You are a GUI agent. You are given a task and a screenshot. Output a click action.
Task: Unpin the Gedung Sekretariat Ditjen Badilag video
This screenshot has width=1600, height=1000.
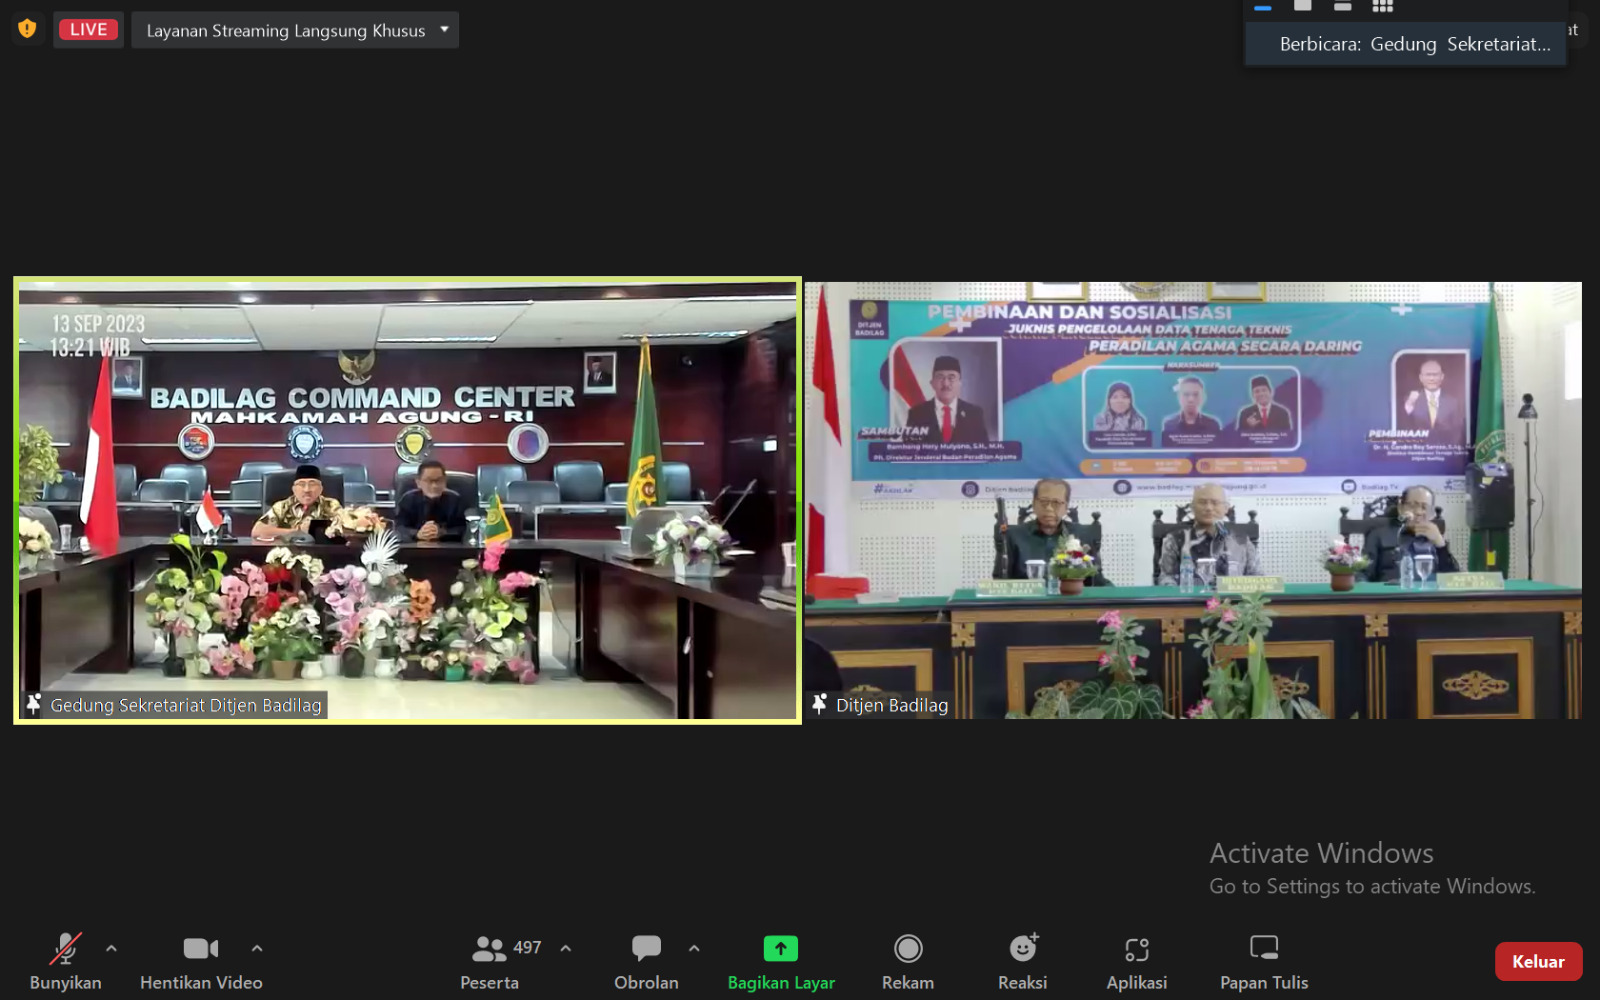(x=34, y=705)
